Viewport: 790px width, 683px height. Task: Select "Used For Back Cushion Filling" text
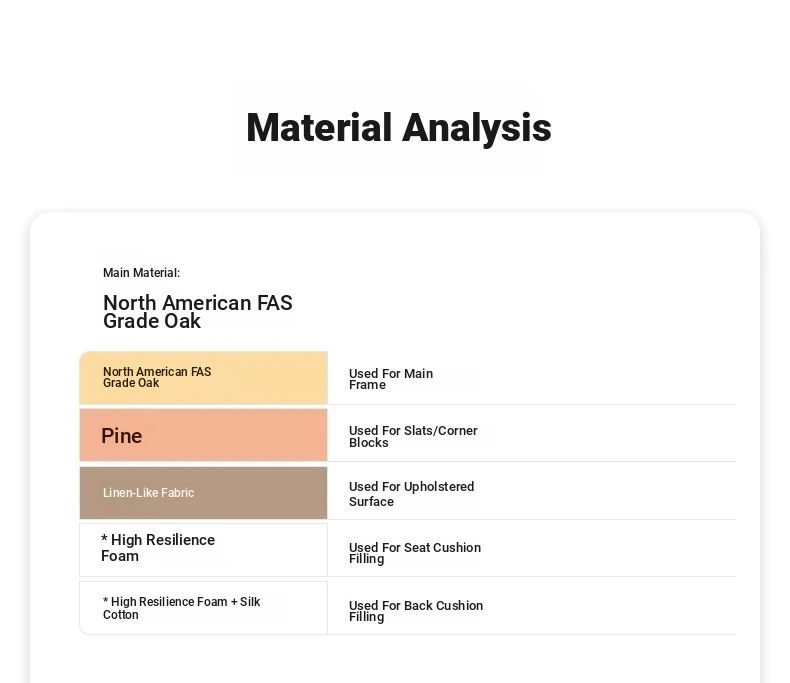415,611
